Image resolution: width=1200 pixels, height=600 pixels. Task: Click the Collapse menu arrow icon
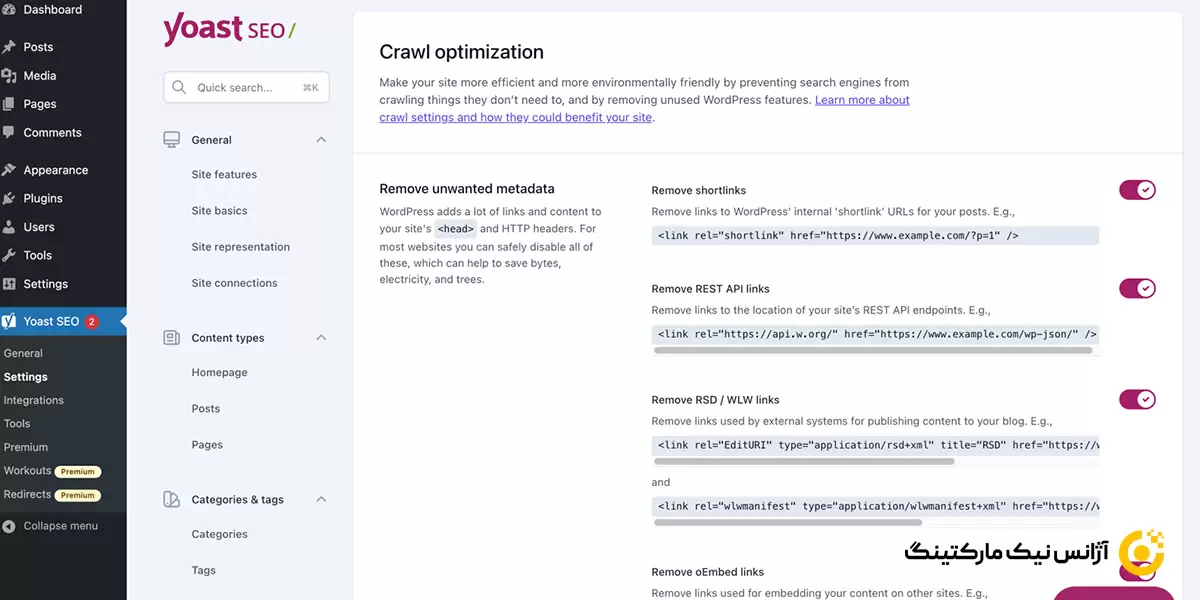9,526
